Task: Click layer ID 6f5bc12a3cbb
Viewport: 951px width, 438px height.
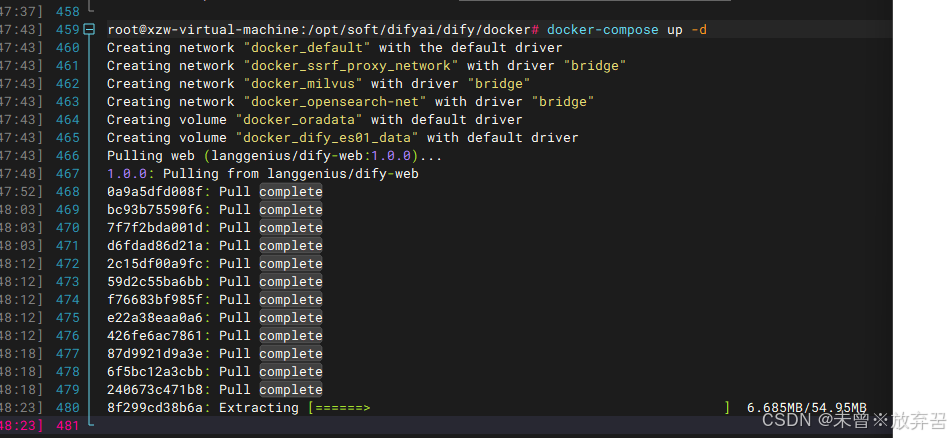Action: [x=155, y=372]
